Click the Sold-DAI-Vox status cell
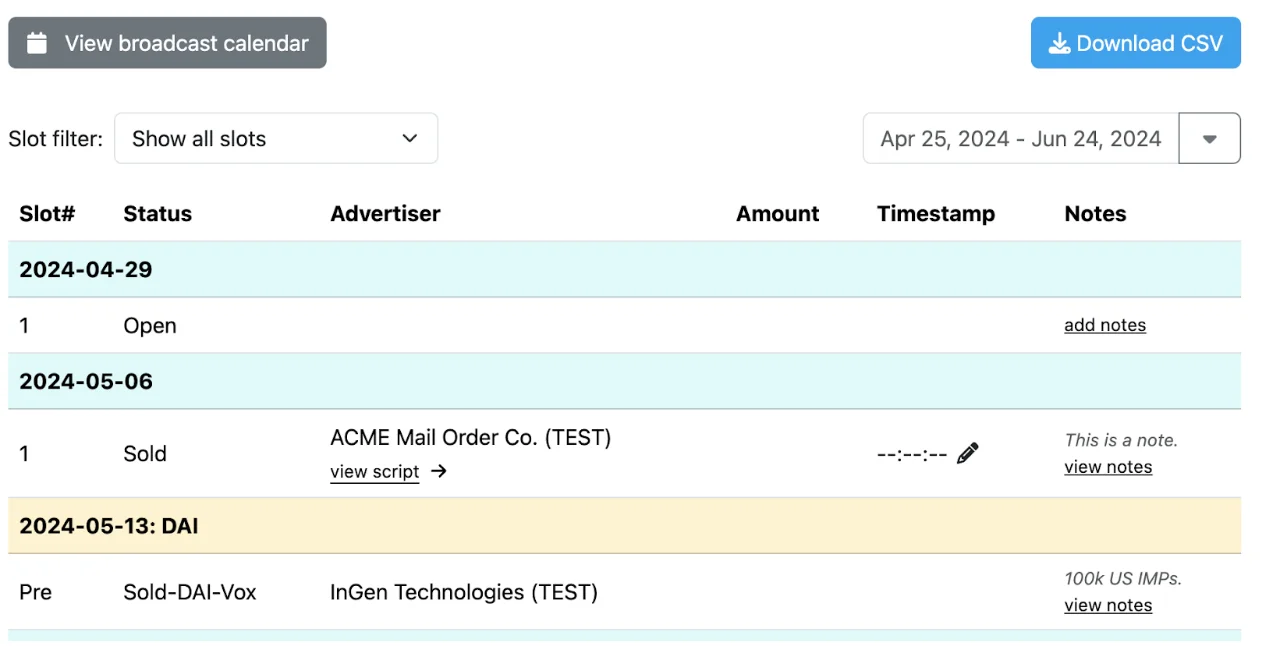1262x646 pixels. point(190,592)
